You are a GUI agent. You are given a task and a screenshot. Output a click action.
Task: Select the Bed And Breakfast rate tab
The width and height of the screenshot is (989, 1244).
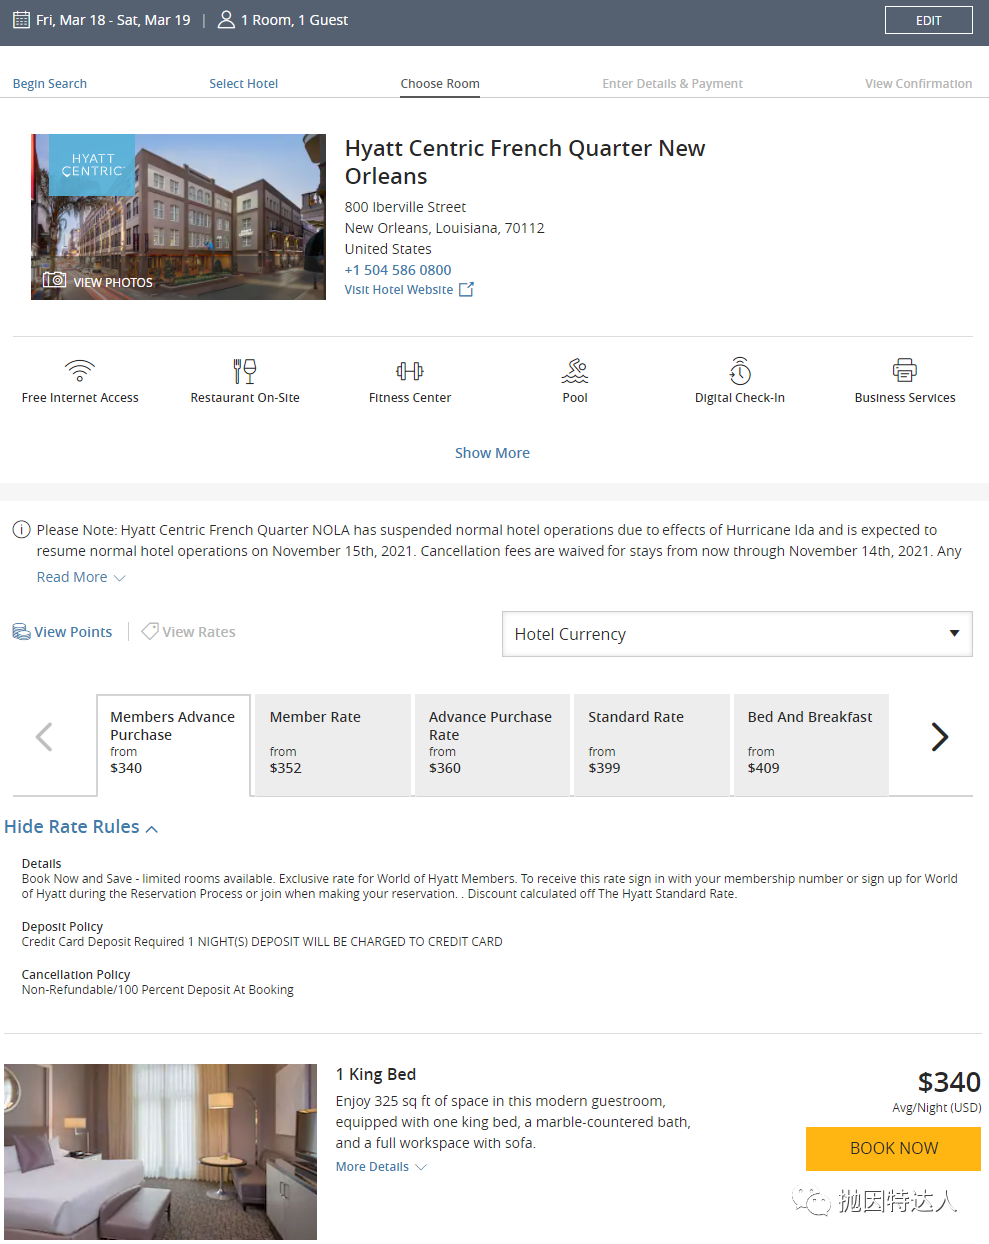[x=810, y=743]
